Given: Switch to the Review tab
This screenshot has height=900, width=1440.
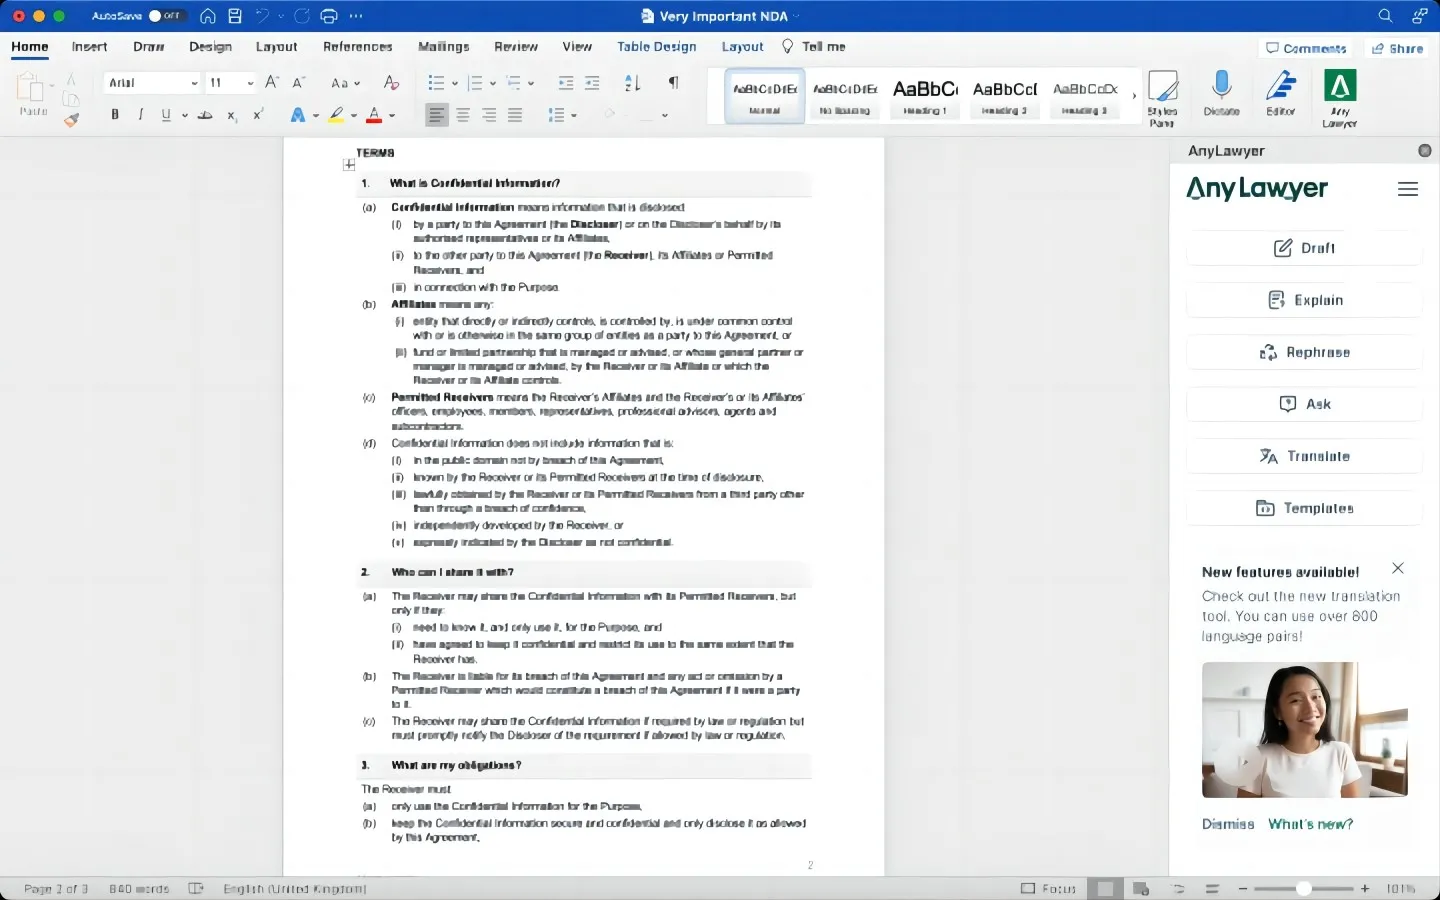Looking at the screenshot, I should [x=516, y=47].
